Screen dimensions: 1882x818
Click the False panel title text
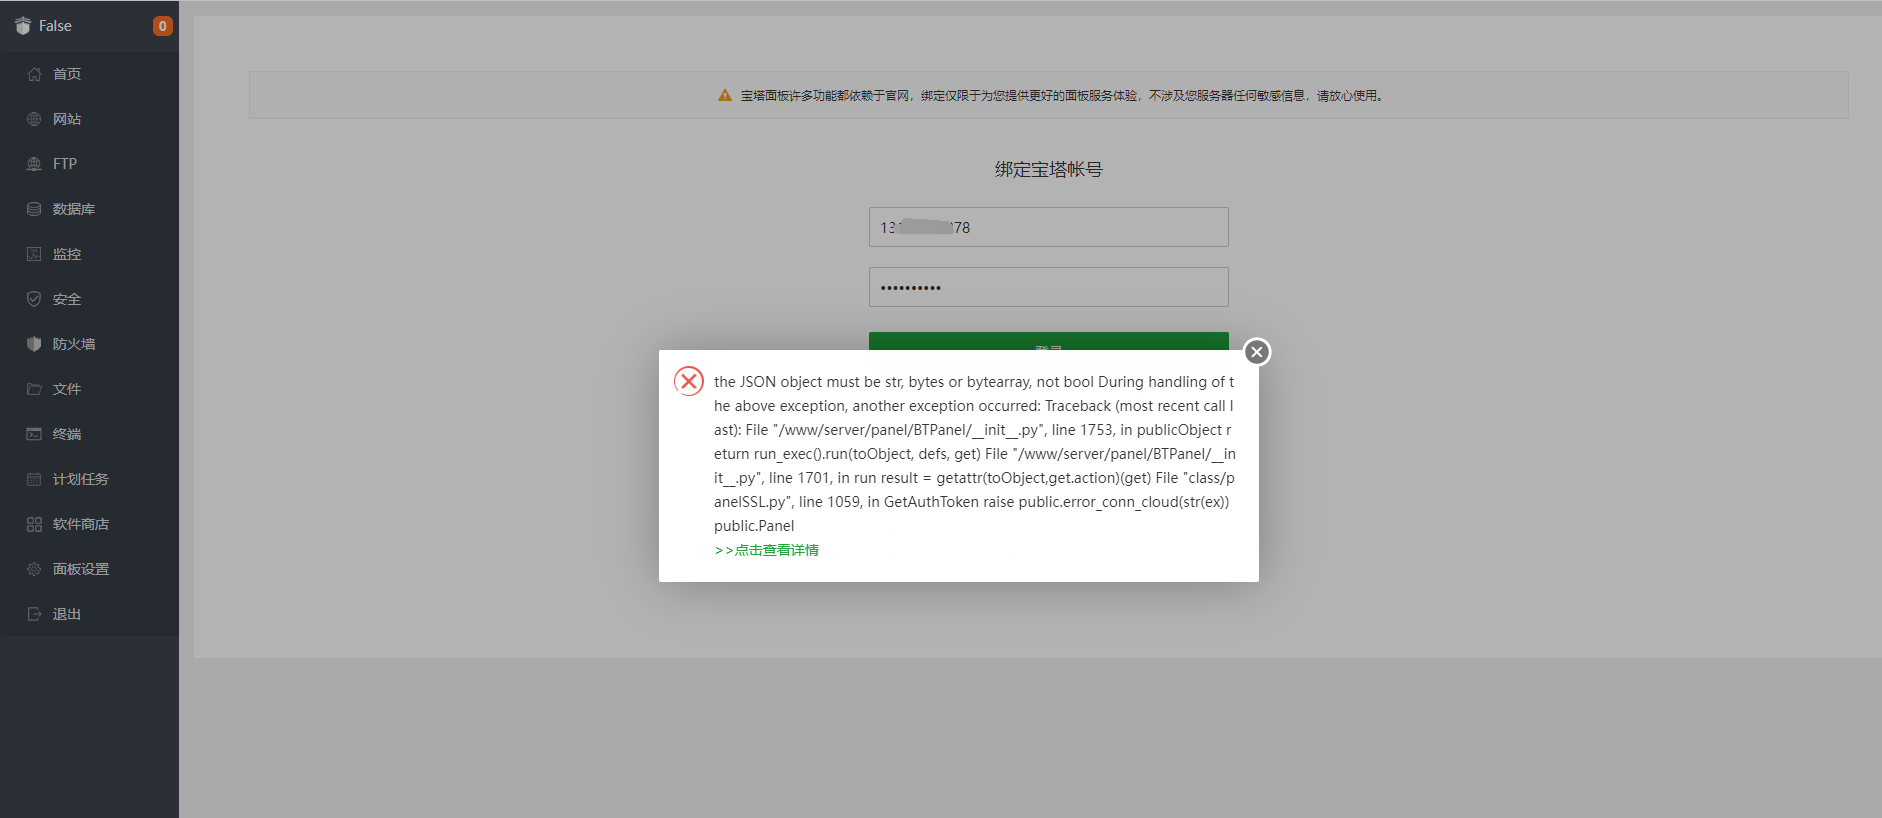[55, 26]
